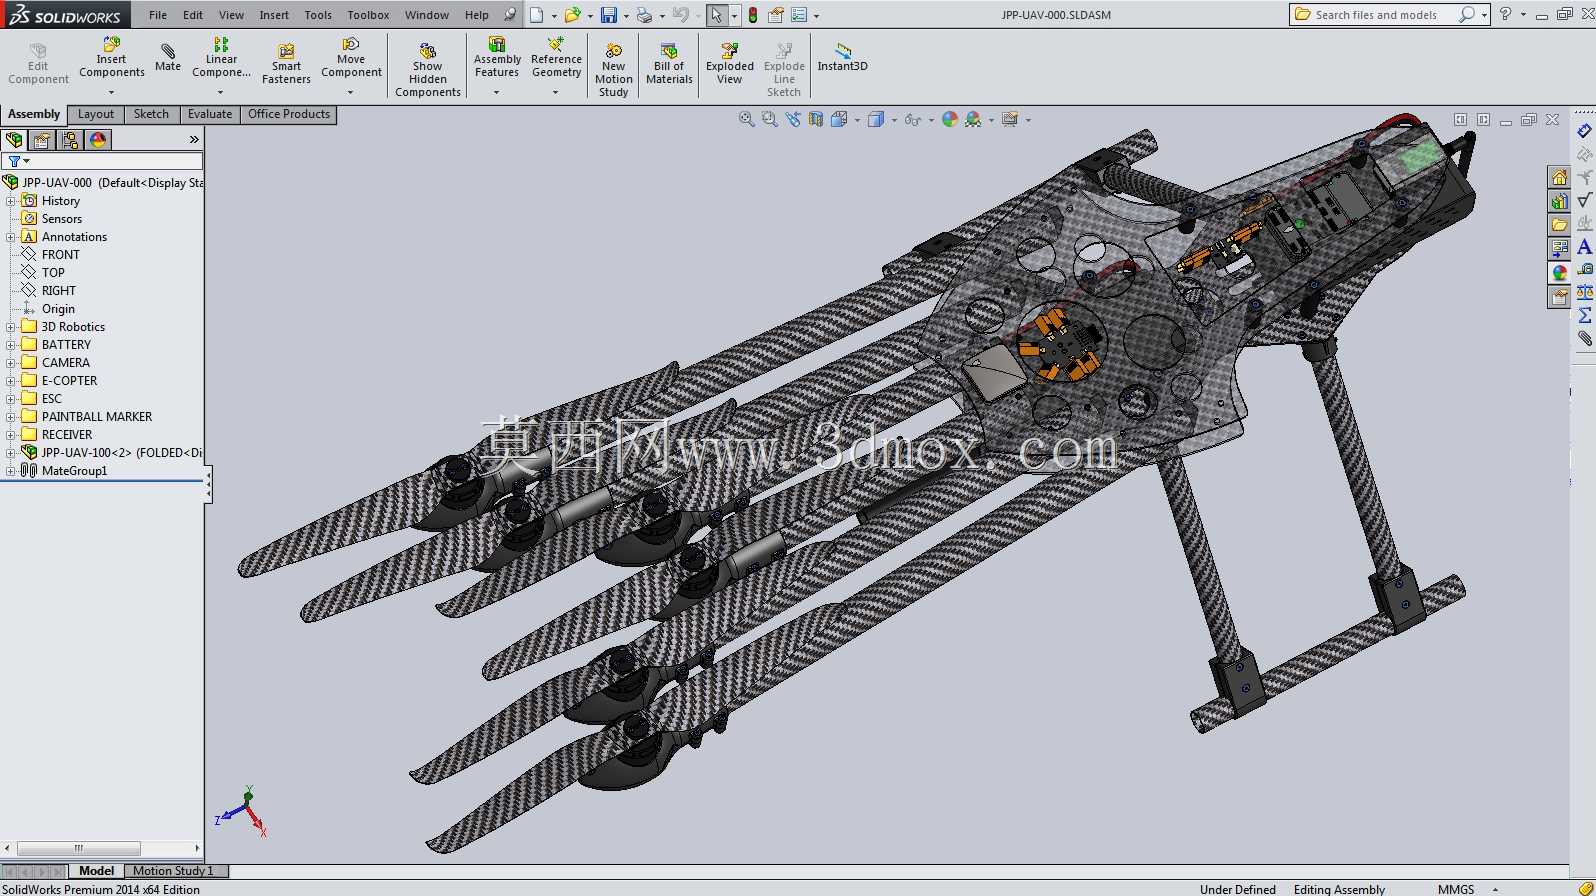
Task: Click the Zoom to Fit icon
Action: (746, 119)
